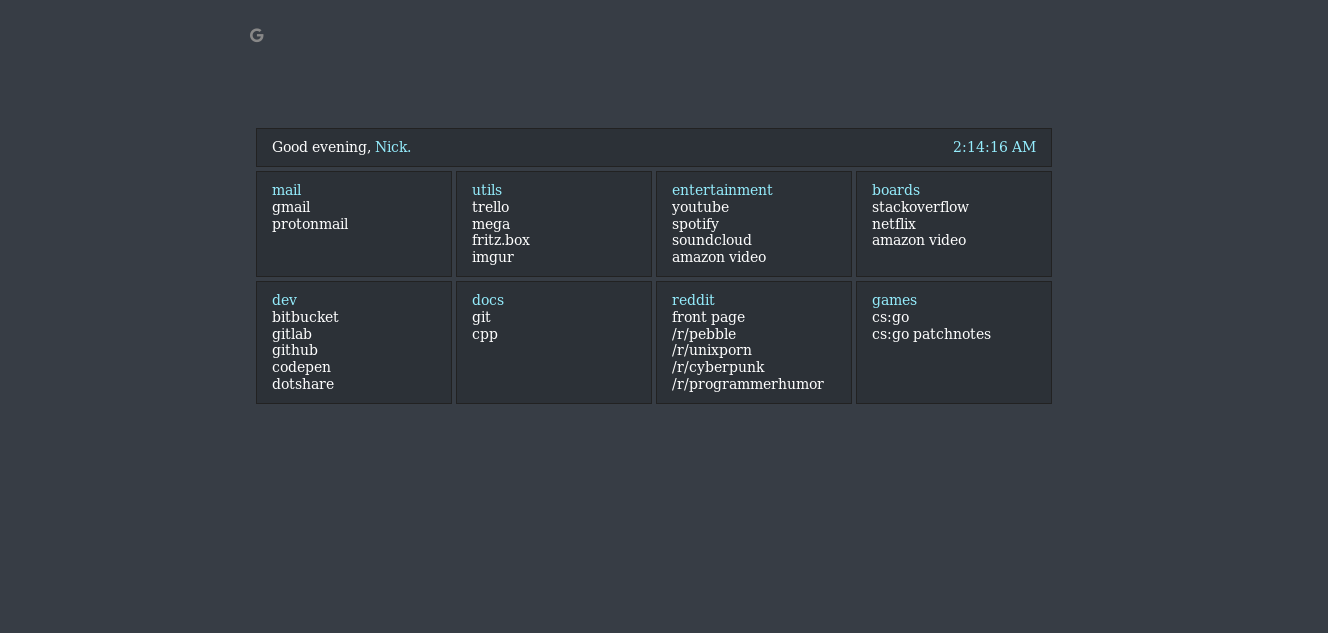Open the codepen link
1328x633 pixels.
click(x=301, y=367)
